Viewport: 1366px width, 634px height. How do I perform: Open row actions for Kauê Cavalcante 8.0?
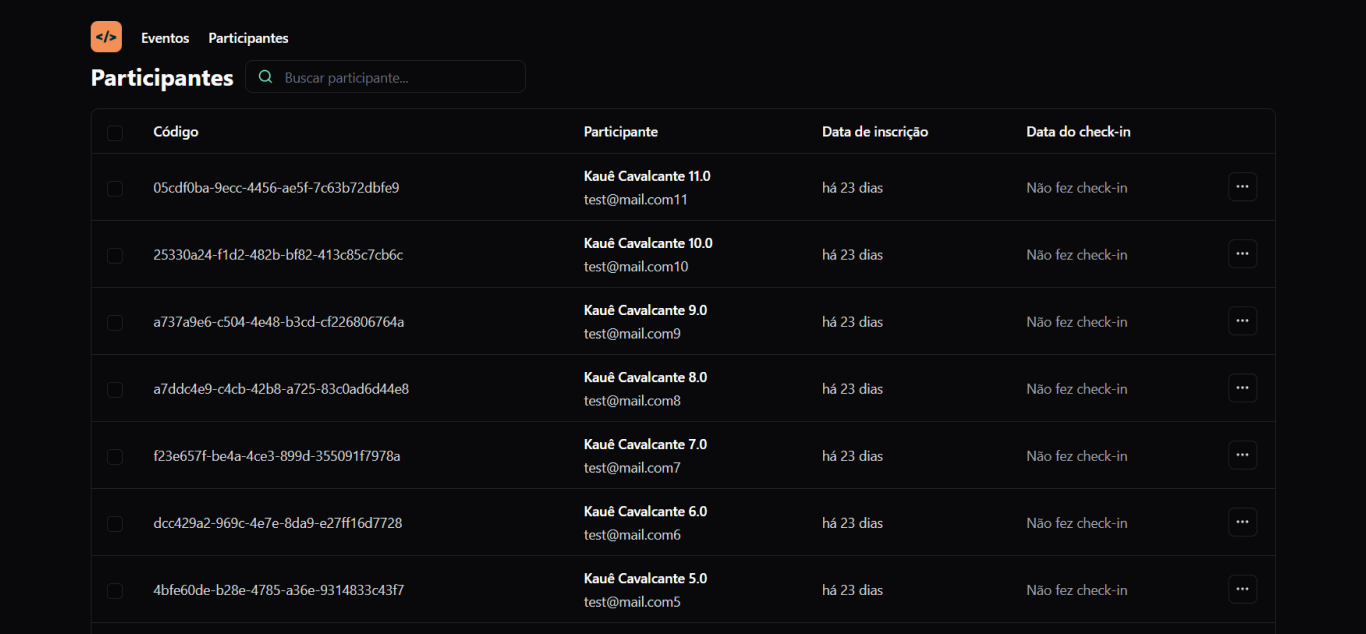point(1242,388)
